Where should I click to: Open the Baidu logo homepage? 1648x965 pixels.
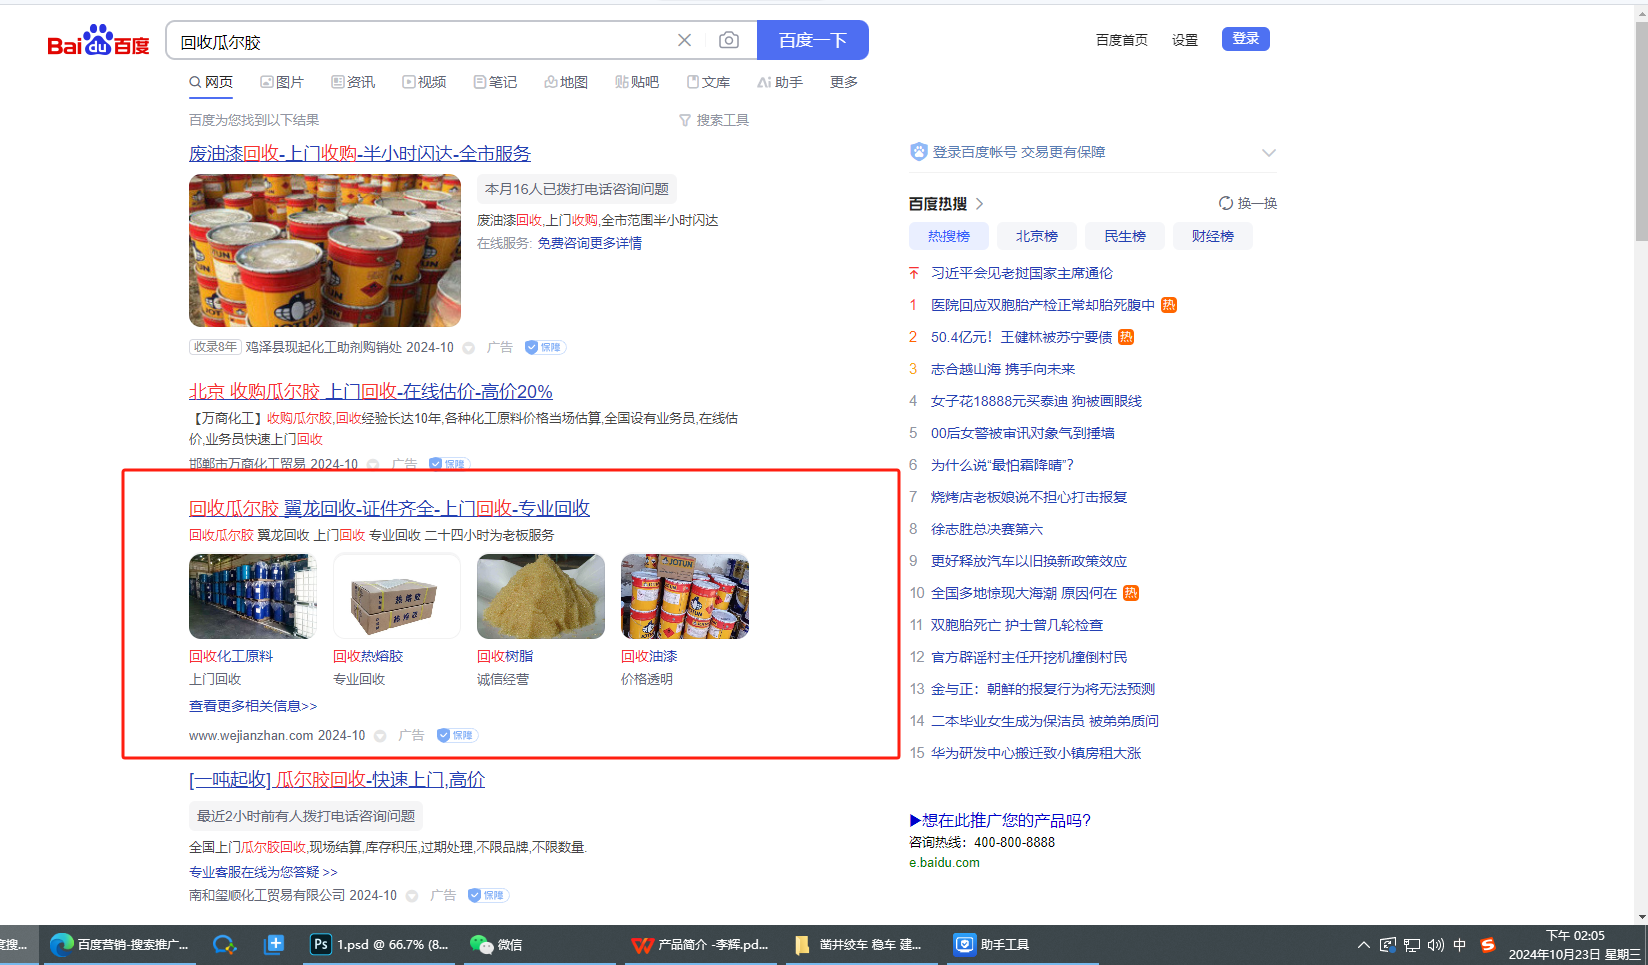tap(98, 41)
